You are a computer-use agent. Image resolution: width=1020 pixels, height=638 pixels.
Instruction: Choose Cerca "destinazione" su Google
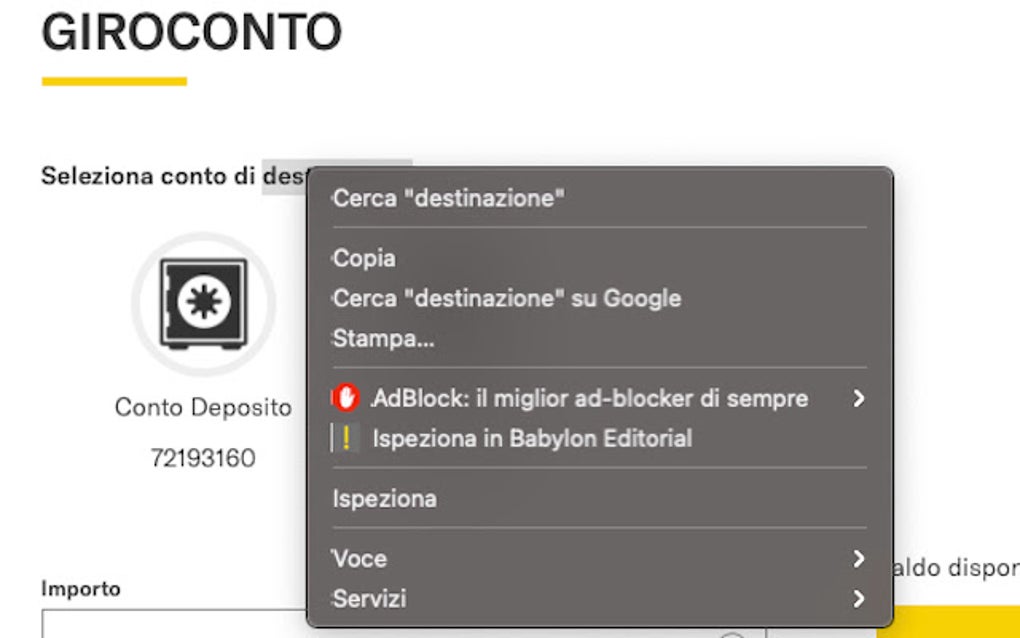[x=506, y=299]
